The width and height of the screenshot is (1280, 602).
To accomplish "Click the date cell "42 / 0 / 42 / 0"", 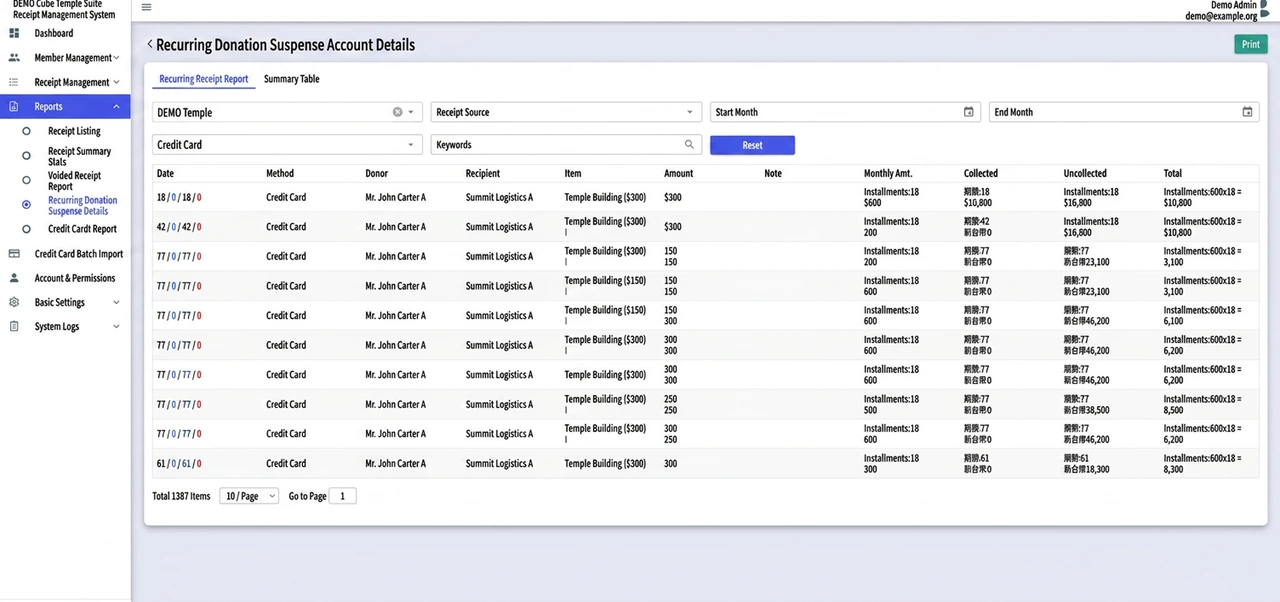I will click(x=179, y=227).
